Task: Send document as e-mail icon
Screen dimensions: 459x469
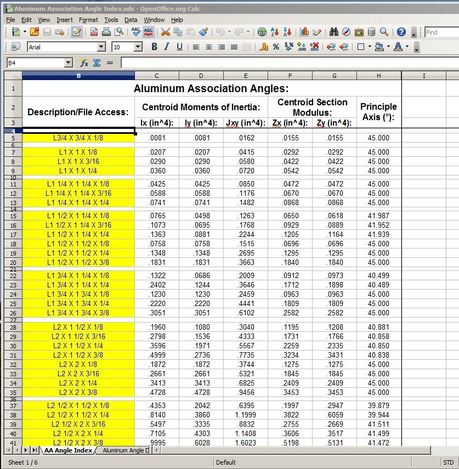Action: [x=60, y=32]
